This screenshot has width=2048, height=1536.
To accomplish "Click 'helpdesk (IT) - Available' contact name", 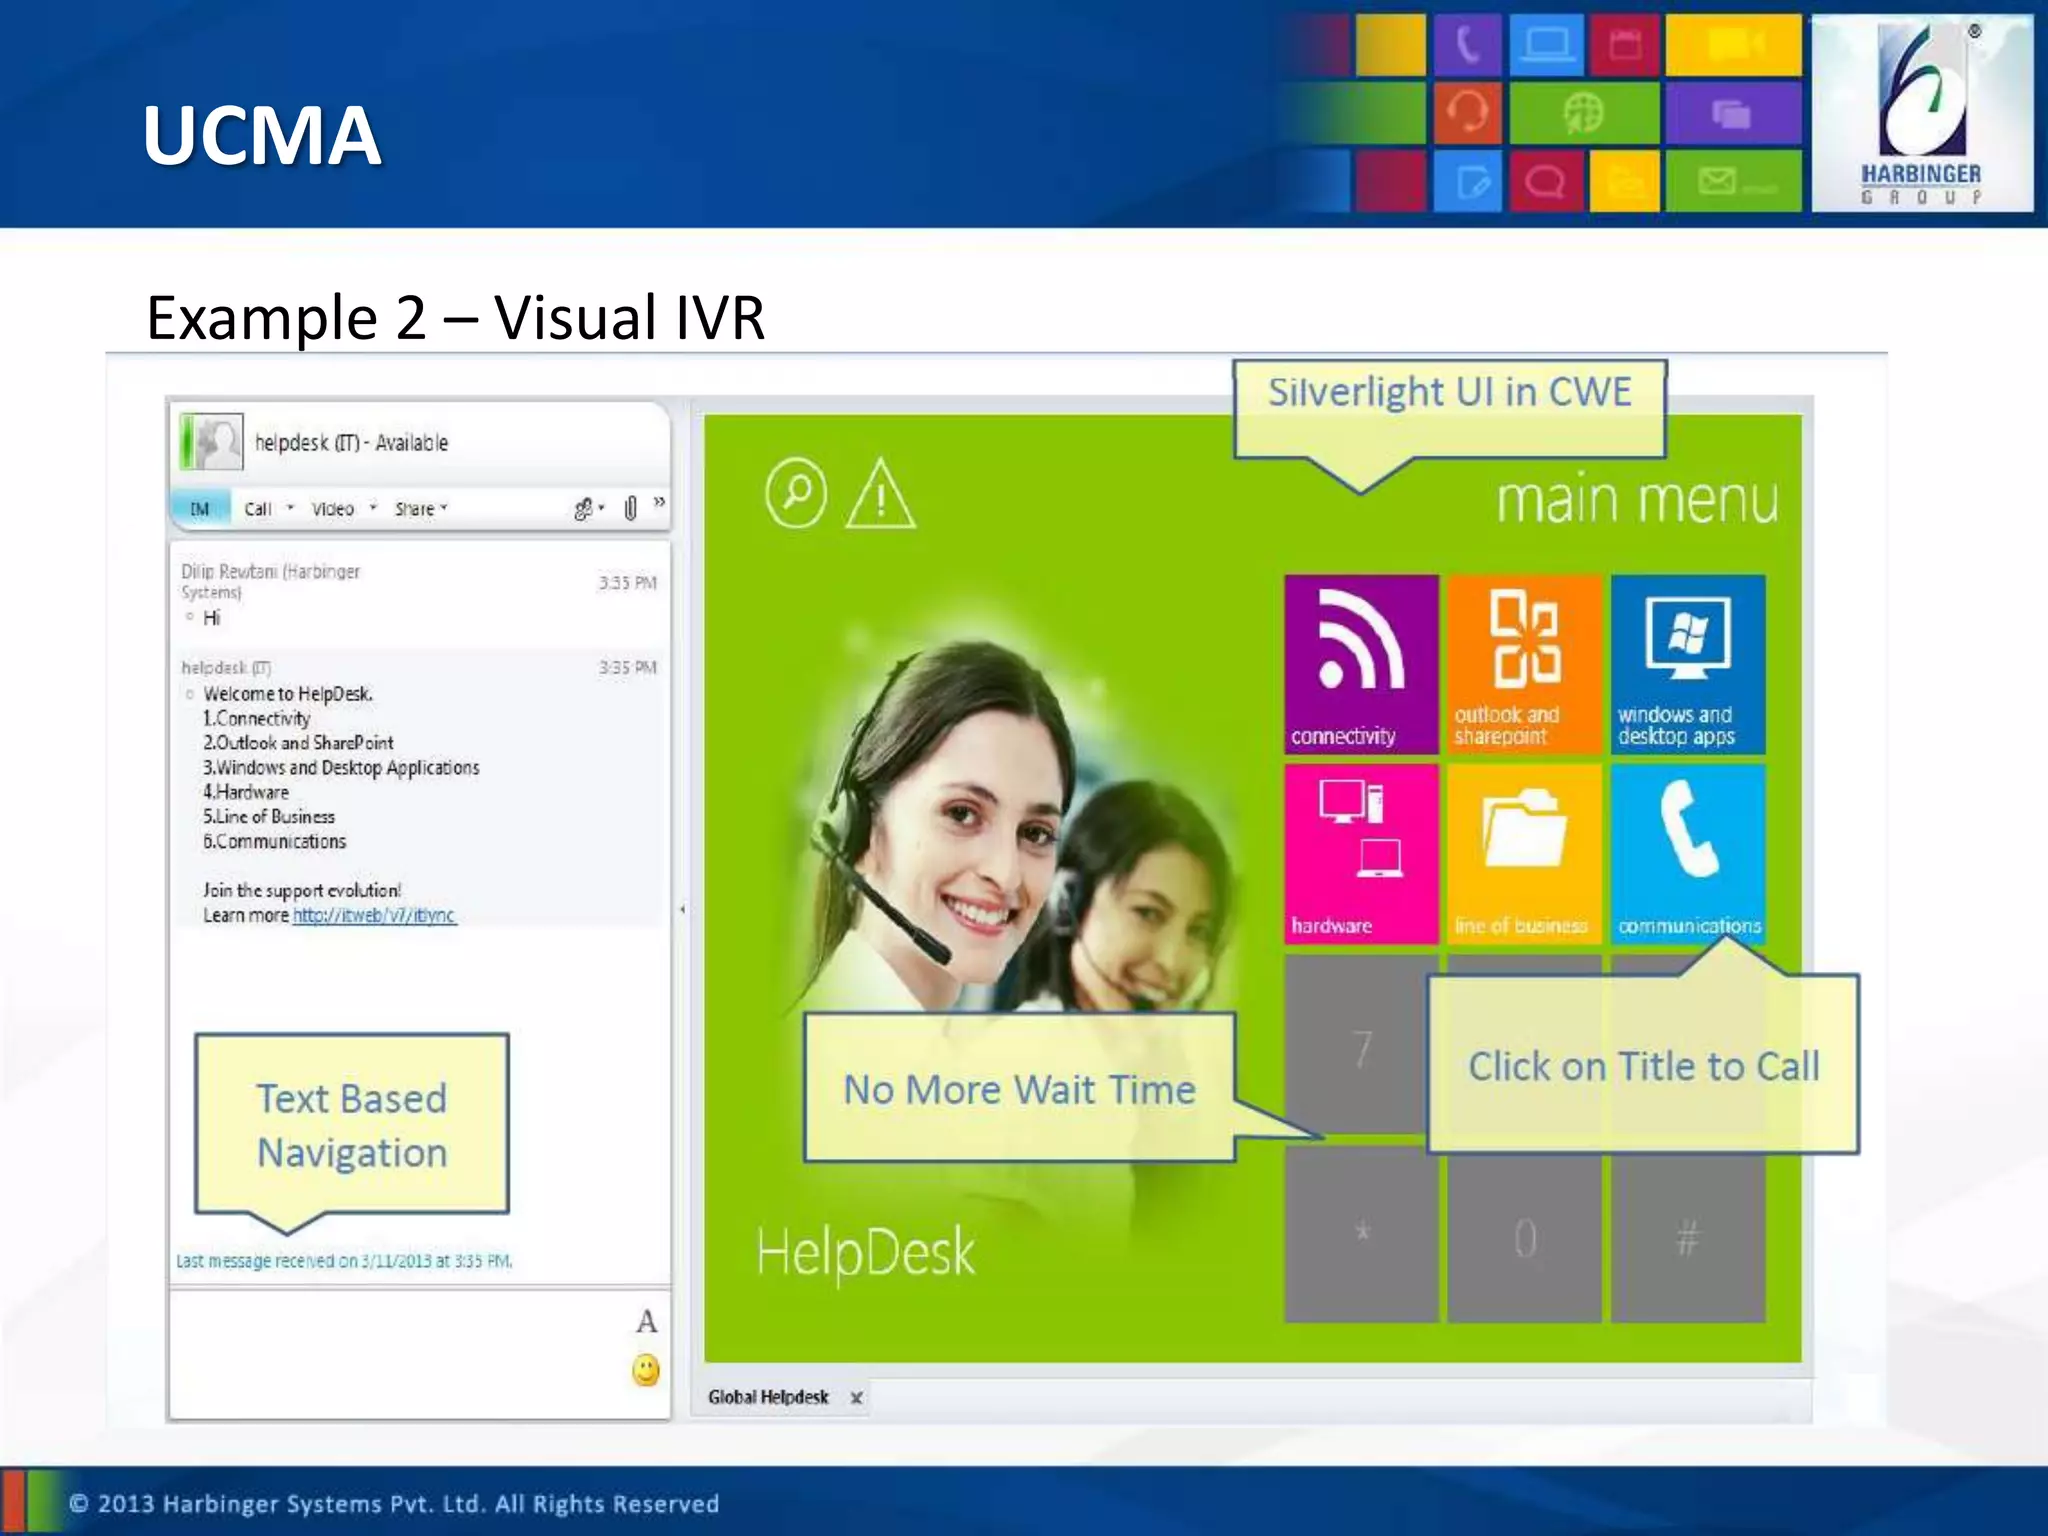I will coord(351,443).
